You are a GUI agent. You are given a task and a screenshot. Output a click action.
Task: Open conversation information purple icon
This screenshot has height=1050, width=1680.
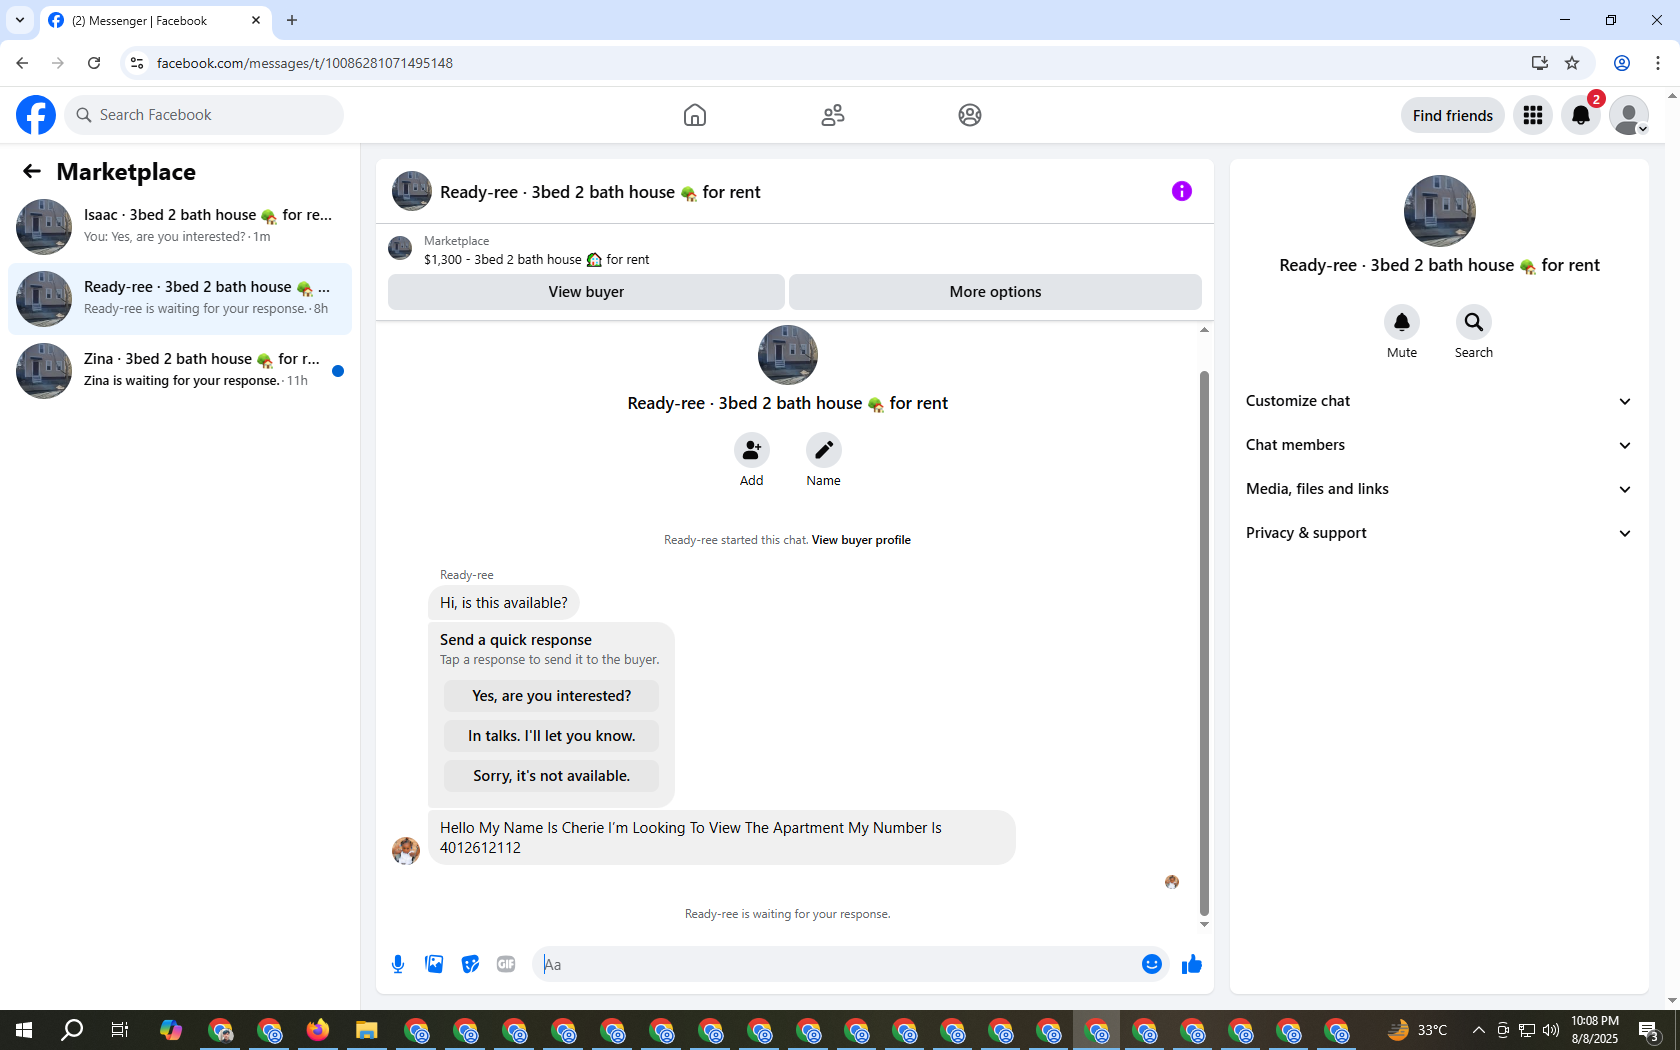[x=1182, y=191]
